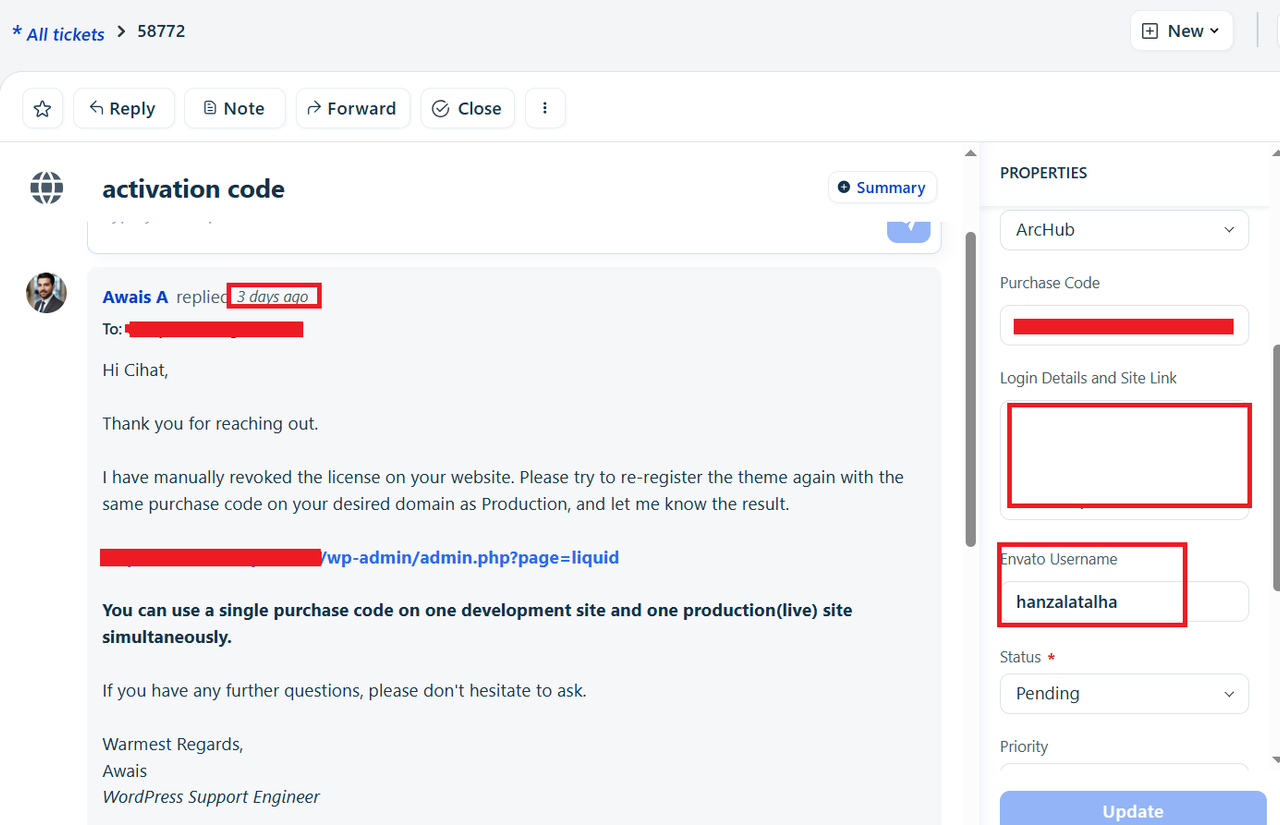Viewport: 1280px width, 825px height.
Task: Click the blue partially hidden button above reply
Action: point(909,230)
